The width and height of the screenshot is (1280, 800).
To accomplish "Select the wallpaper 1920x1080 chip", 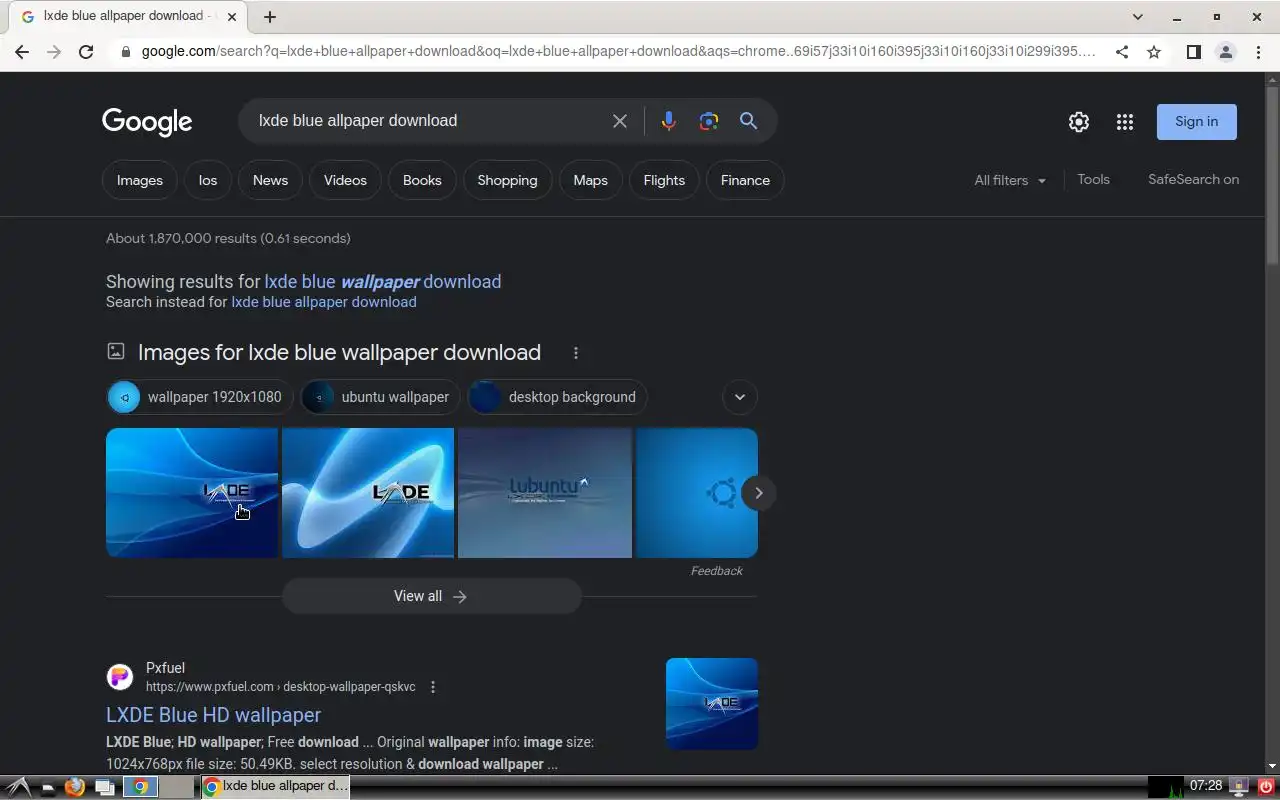I will 200,397.
